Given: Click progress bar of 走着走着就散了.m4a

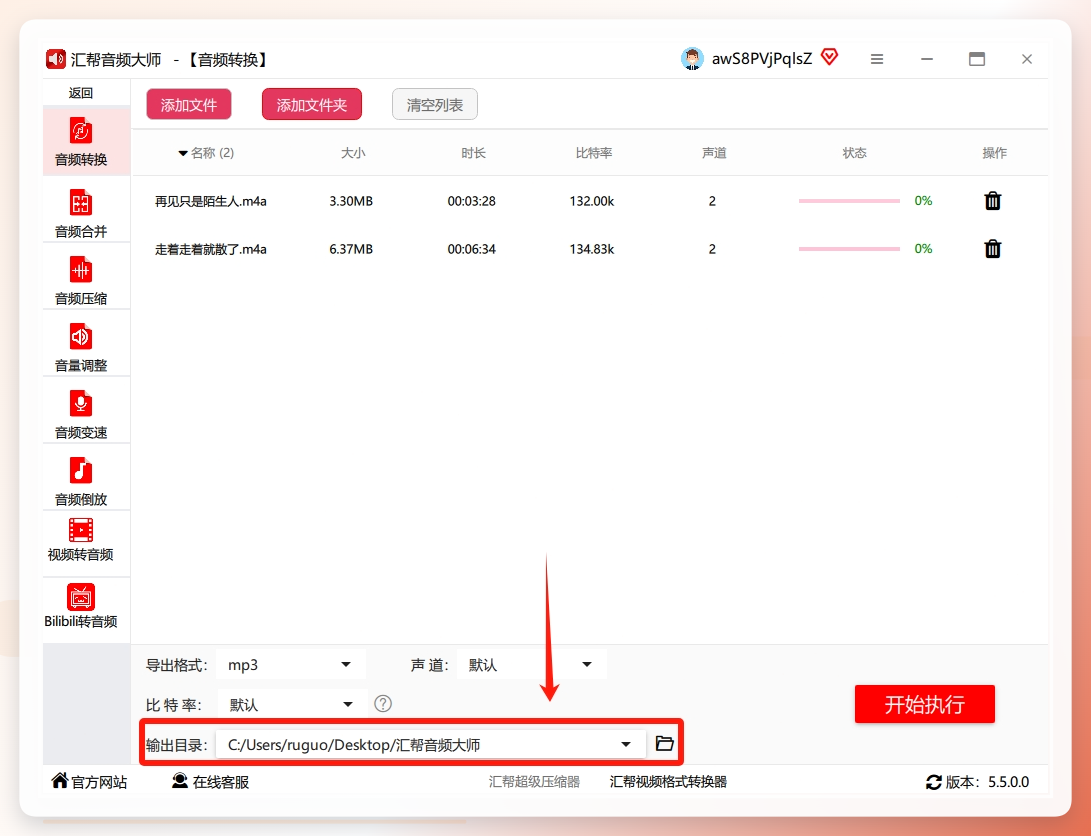Looking at the screenshot, I should pyautogui.click(x=850, y=249).
